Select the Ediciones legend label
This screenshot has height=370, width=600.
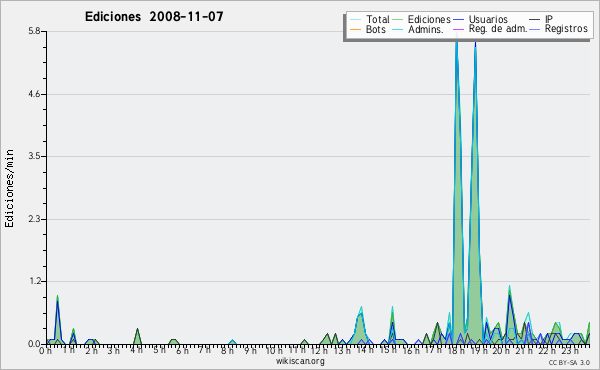(429, 19)
